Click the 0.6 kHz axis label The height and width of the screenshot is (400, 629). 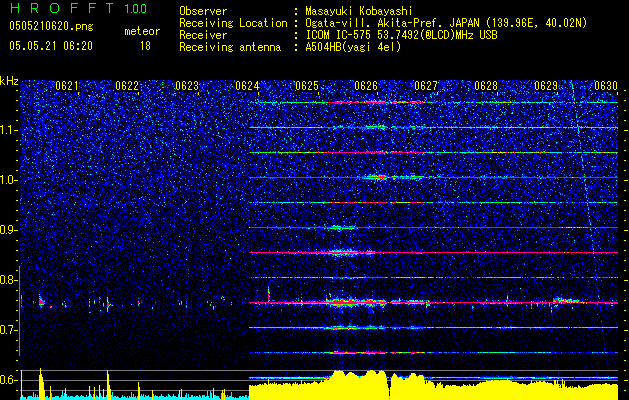pos(8,380)
